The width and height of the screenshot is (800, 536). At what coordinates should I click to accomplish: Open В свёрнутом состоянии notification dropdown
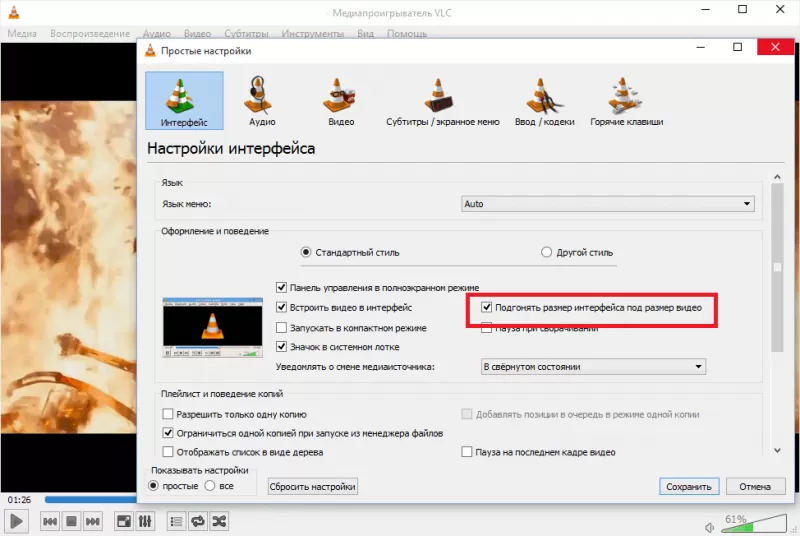coord(593,367)
